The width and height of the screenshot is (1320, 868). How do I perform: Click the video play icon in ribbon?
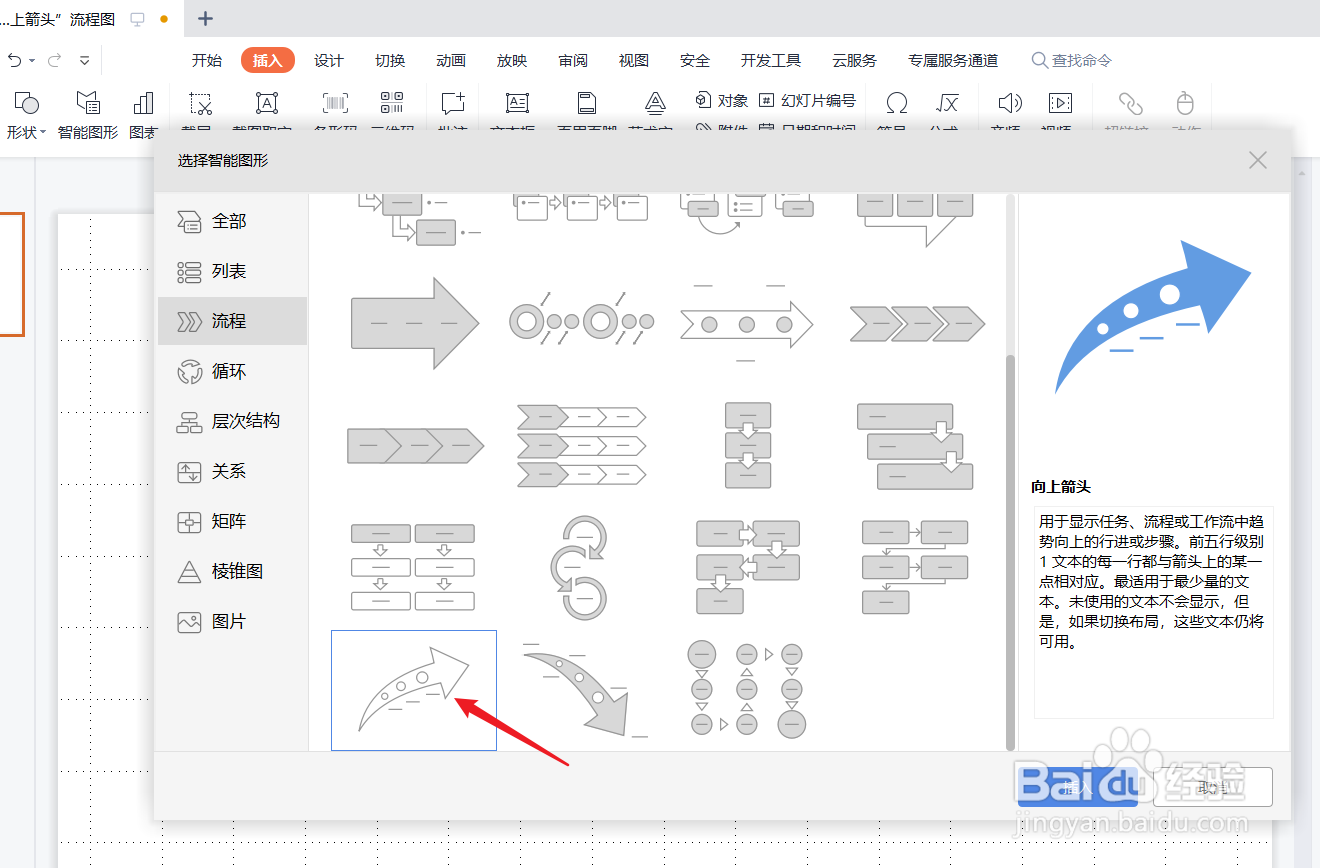(x=1060, y=102)
